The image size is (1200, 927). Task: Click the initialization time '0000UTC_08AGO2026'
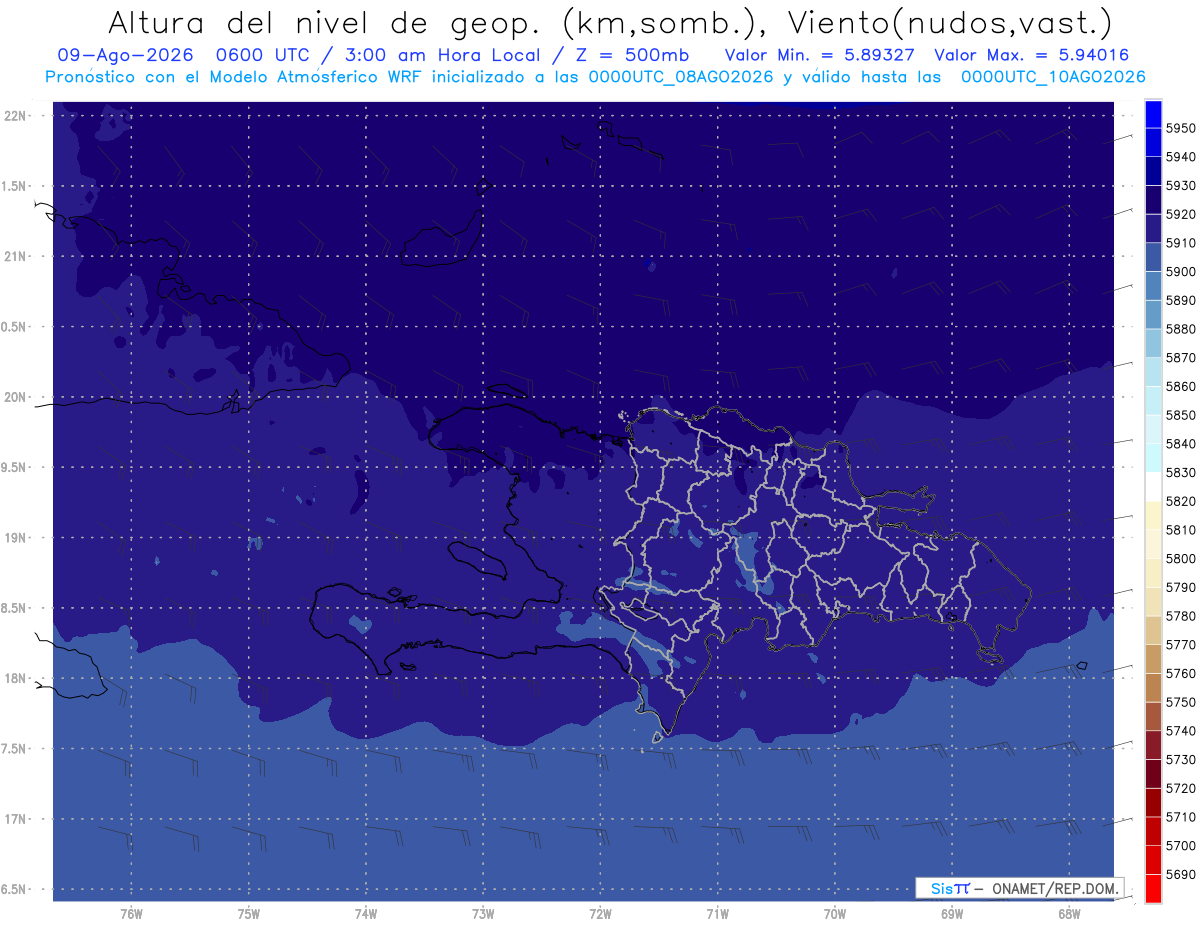(x=681, y=76)
